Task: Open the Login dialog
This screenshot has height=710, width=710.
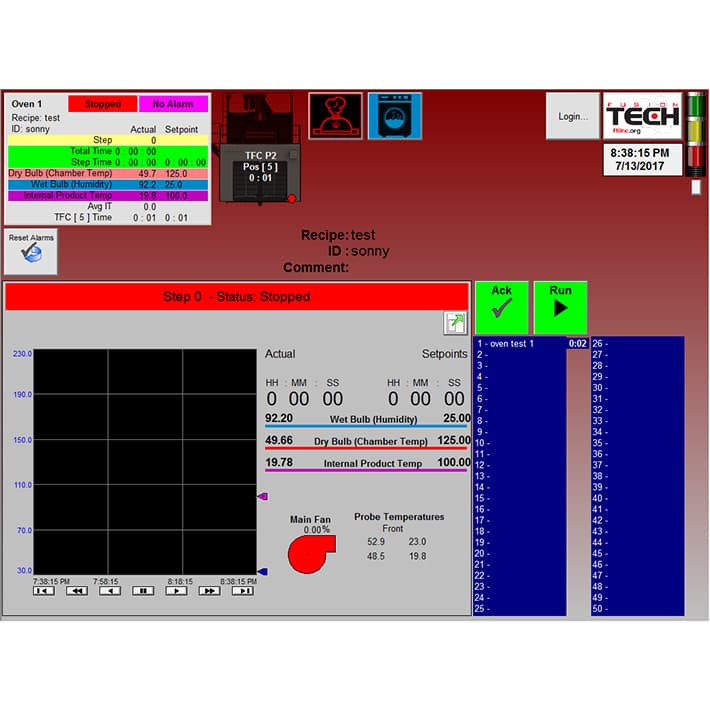Action: pyautogui.click(x=573, y=116)
